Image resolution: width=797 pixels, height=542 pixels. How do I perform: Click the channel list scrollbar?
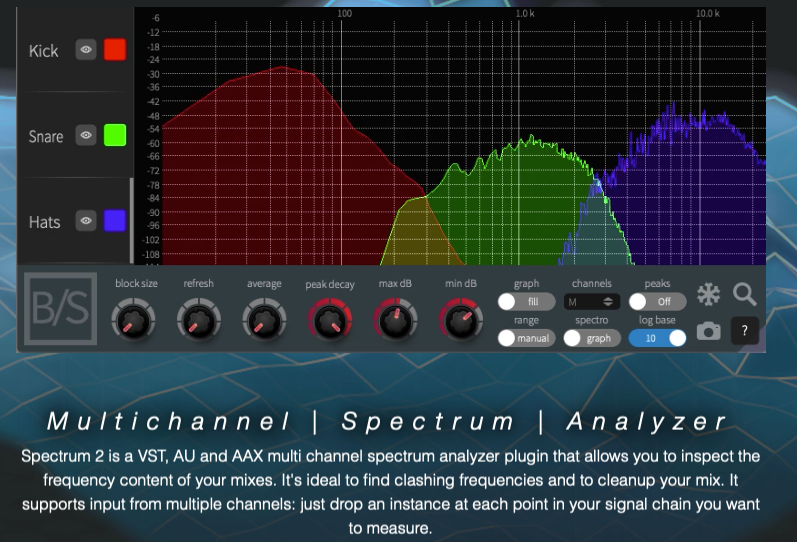(x=132, y=221)
